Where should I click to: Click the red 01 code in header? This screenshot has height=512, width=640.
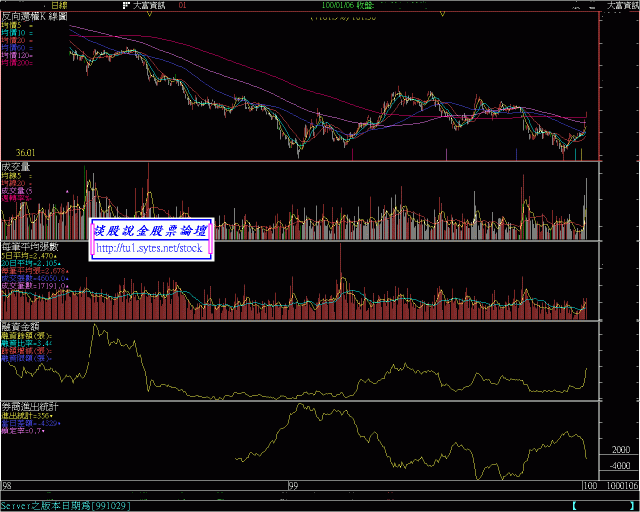[182, 5]
